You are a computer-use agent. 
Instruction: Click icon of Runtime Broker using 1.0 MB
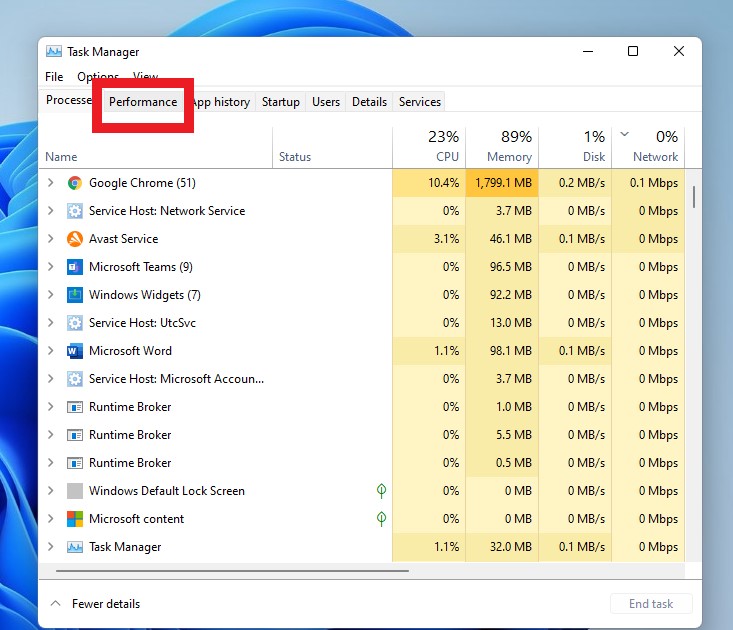[75, 407]
